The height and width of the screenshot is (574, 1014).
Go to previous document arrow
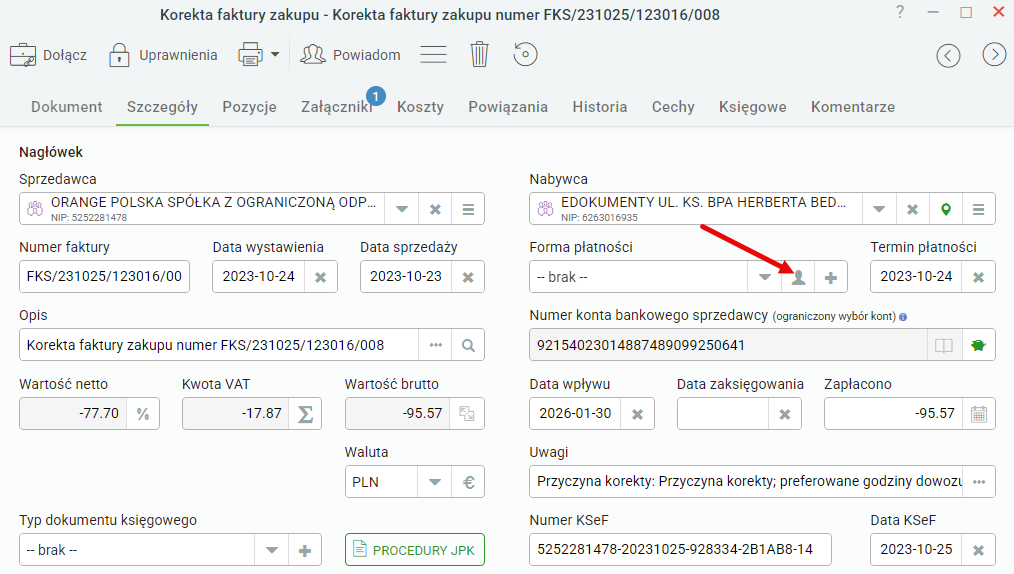pyautogui.click(x=948, y=55)
